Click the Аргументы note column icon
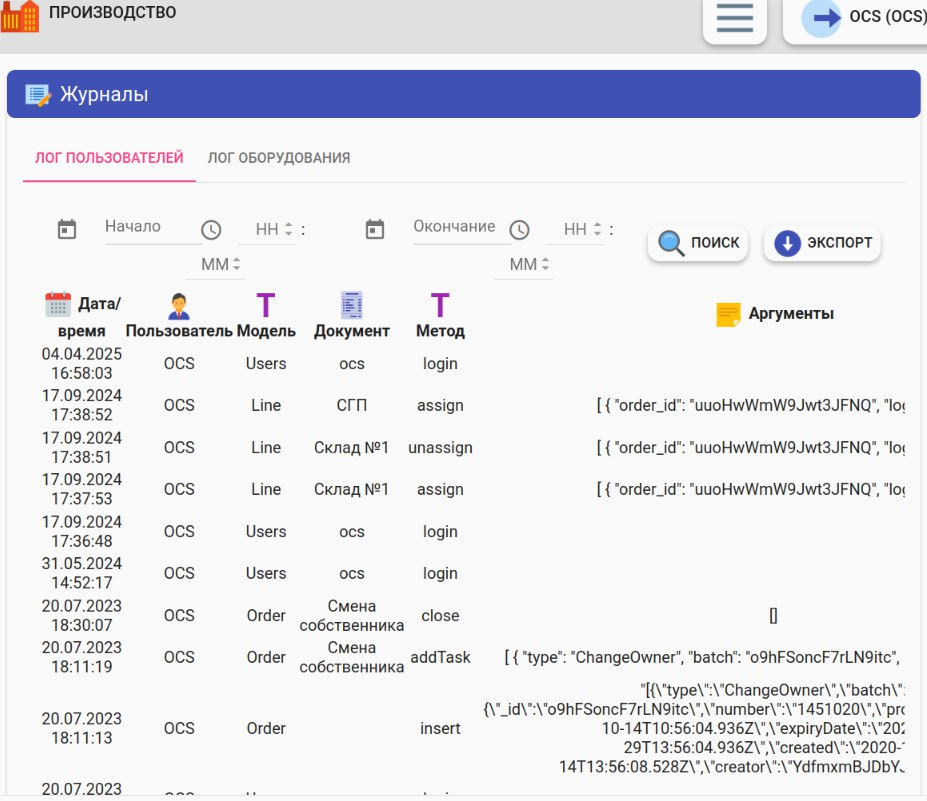927x801 pixels. tap(728, 314)
